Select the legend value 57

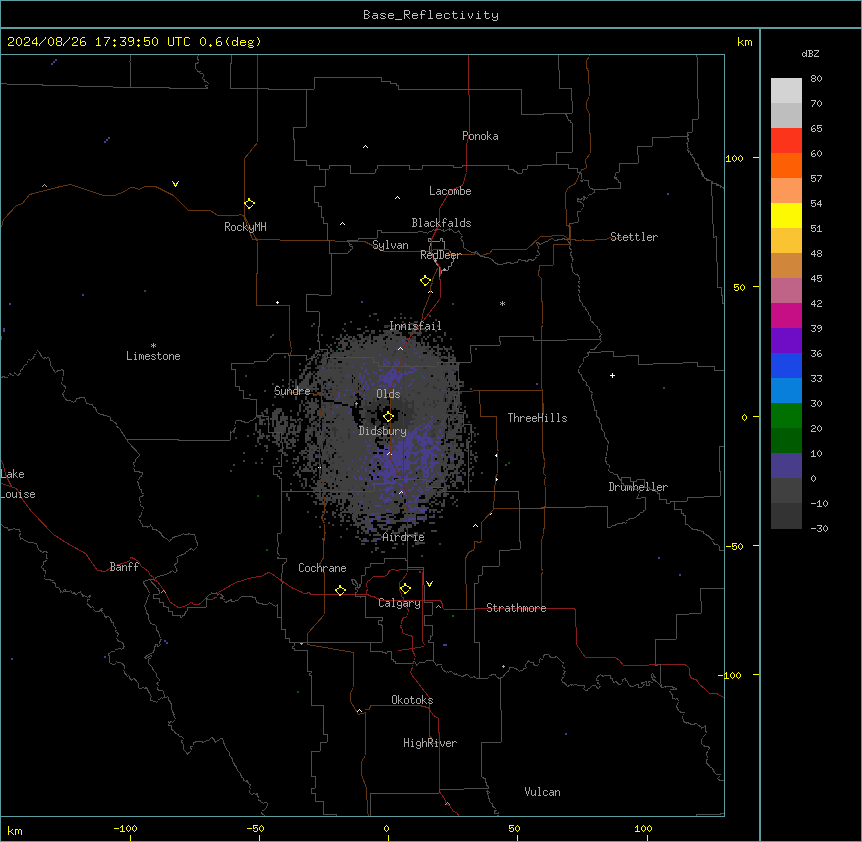(816, 178)
